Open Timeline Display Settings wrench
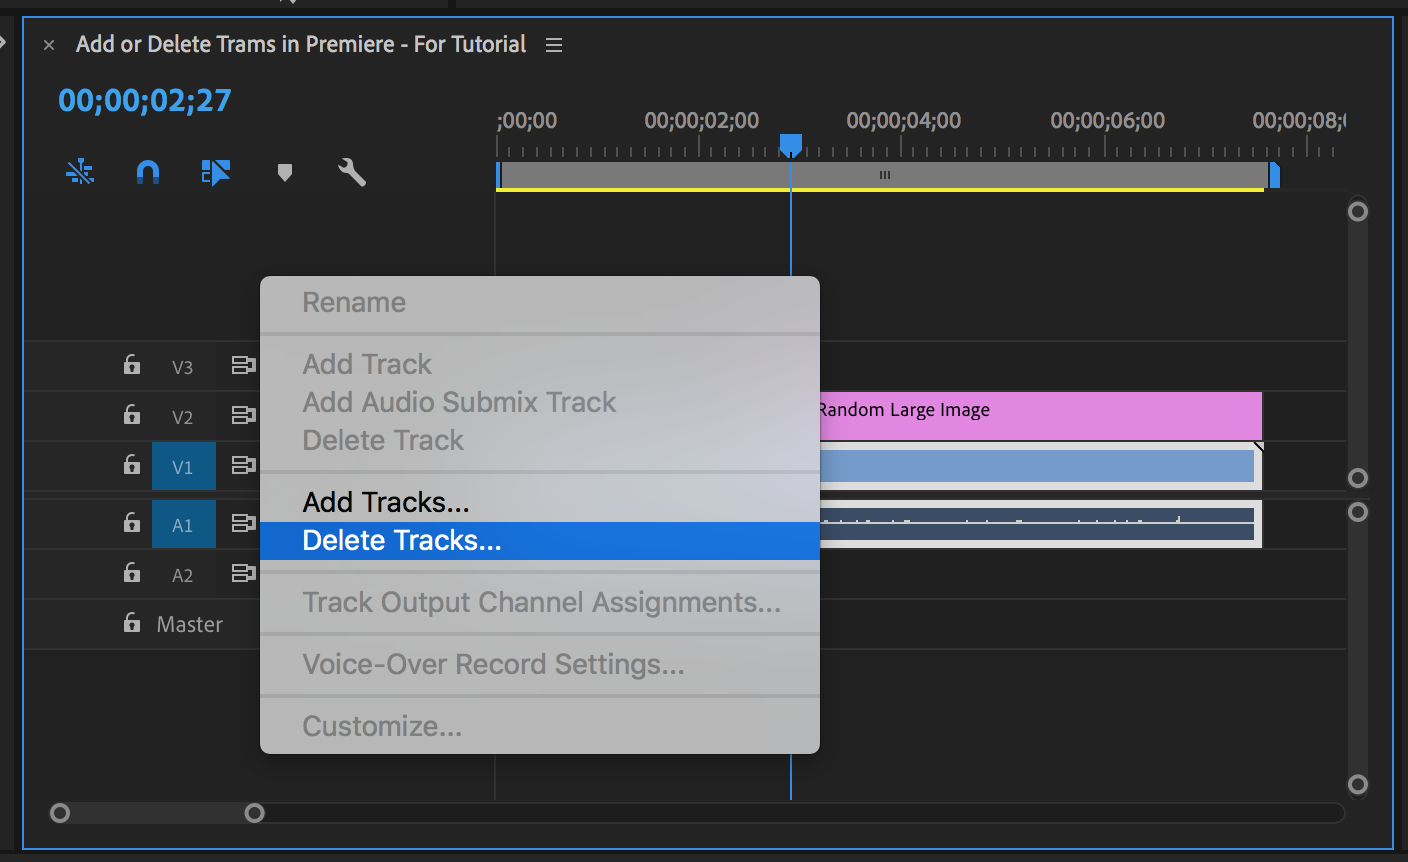The height and width of the screenshot is (862, 1408). click(x=352, y=172)
